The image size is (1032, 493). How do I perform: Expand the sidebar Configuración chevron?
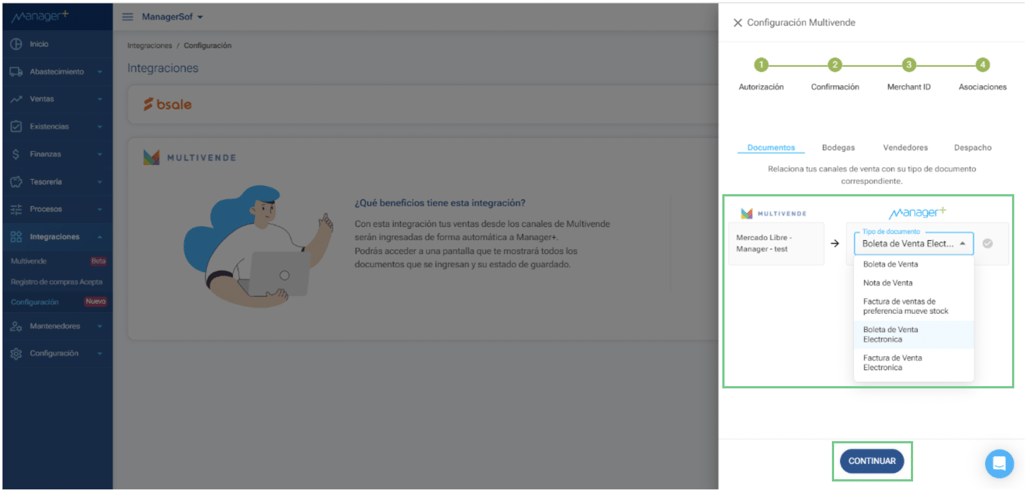(x=99, y=354)
